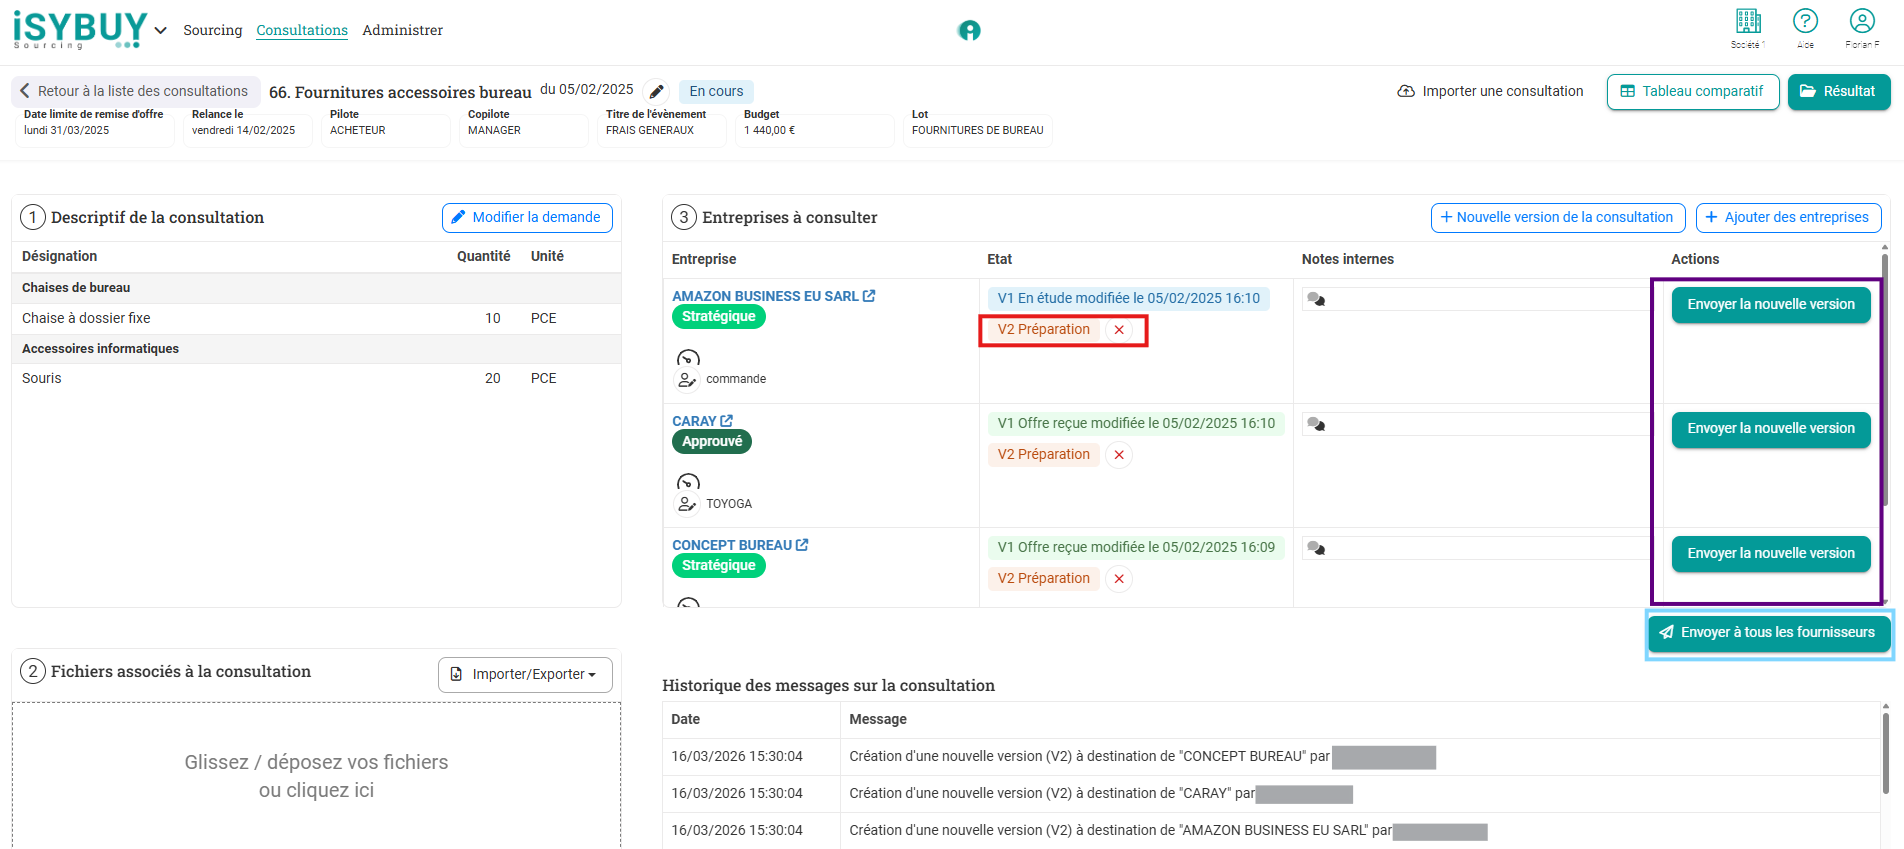This screenshot has height=849, width=1904.
Task: Go back to the consultations list
Action: pos(135,91)
